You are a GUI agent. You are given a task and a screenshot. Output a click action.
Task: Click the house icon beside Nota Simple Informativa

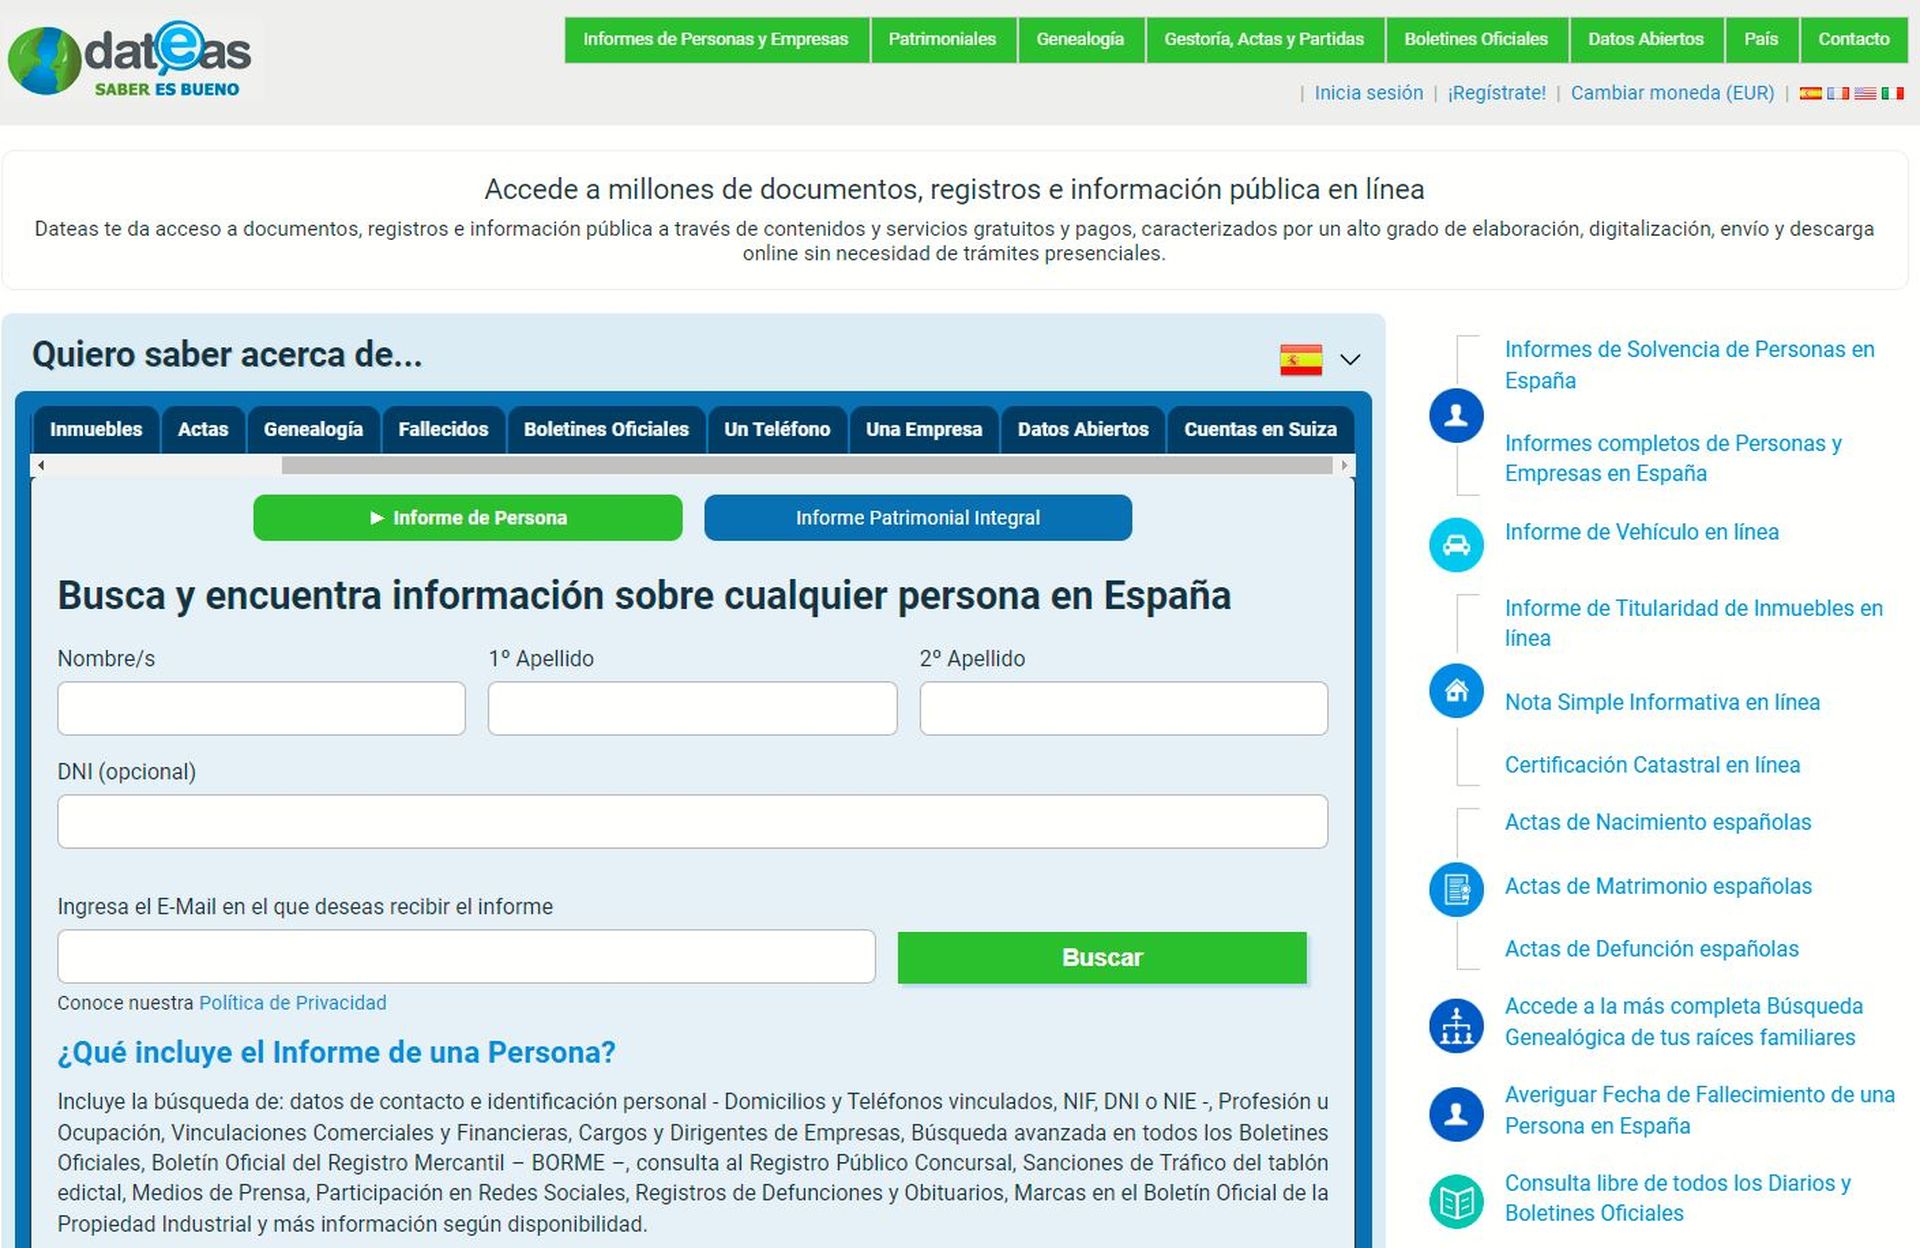point(1456,690)
